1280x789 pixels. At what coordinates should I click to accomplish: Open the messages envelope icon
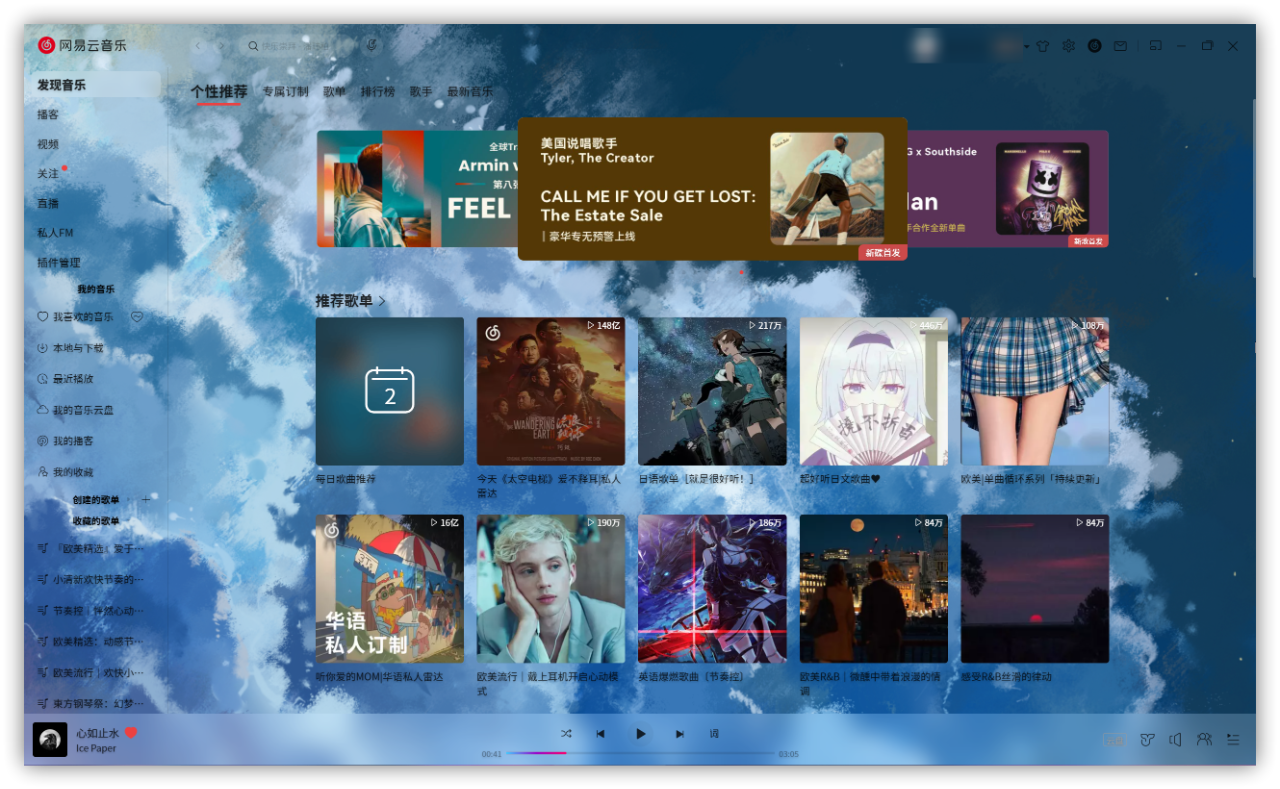[1120, 46]
